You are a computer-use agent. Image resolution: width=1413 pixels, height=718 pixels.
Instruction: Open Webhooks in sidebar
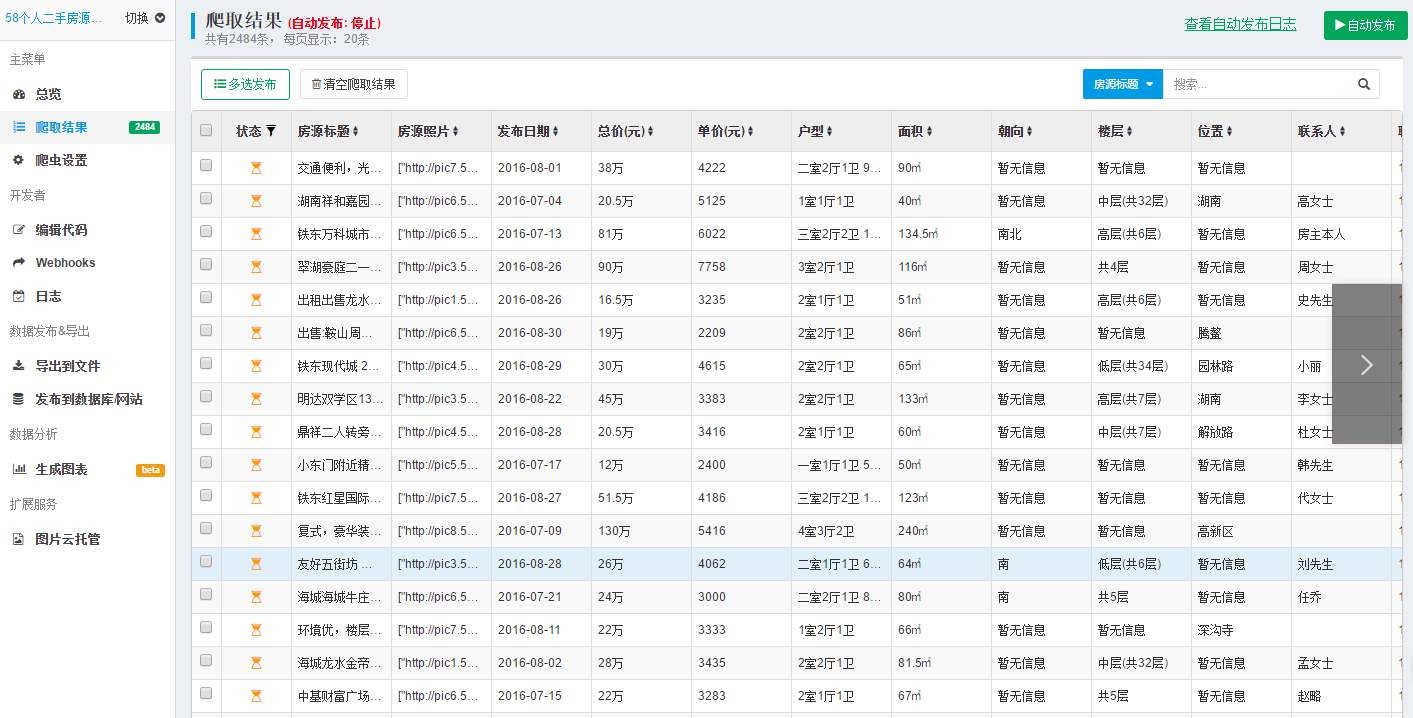coord(65,263)
